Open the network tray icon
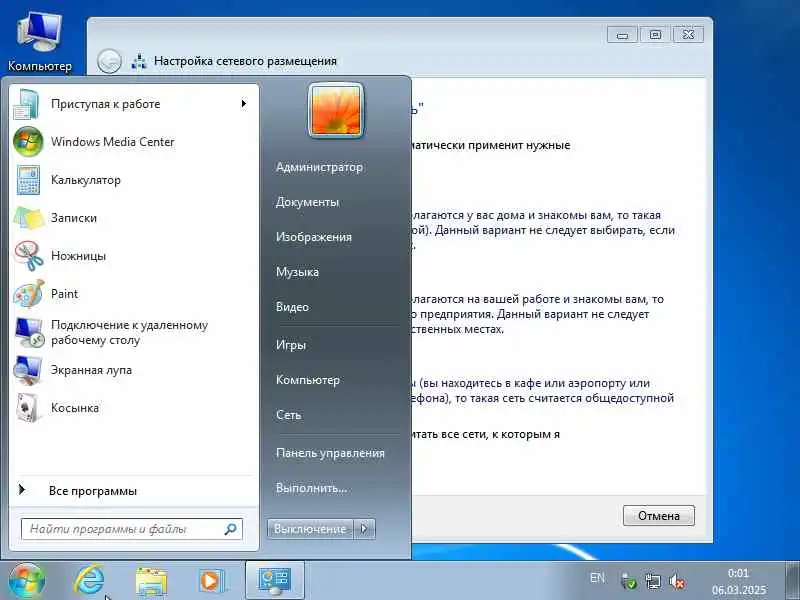This screenshot has width=800, height=600. pos(653,581)
